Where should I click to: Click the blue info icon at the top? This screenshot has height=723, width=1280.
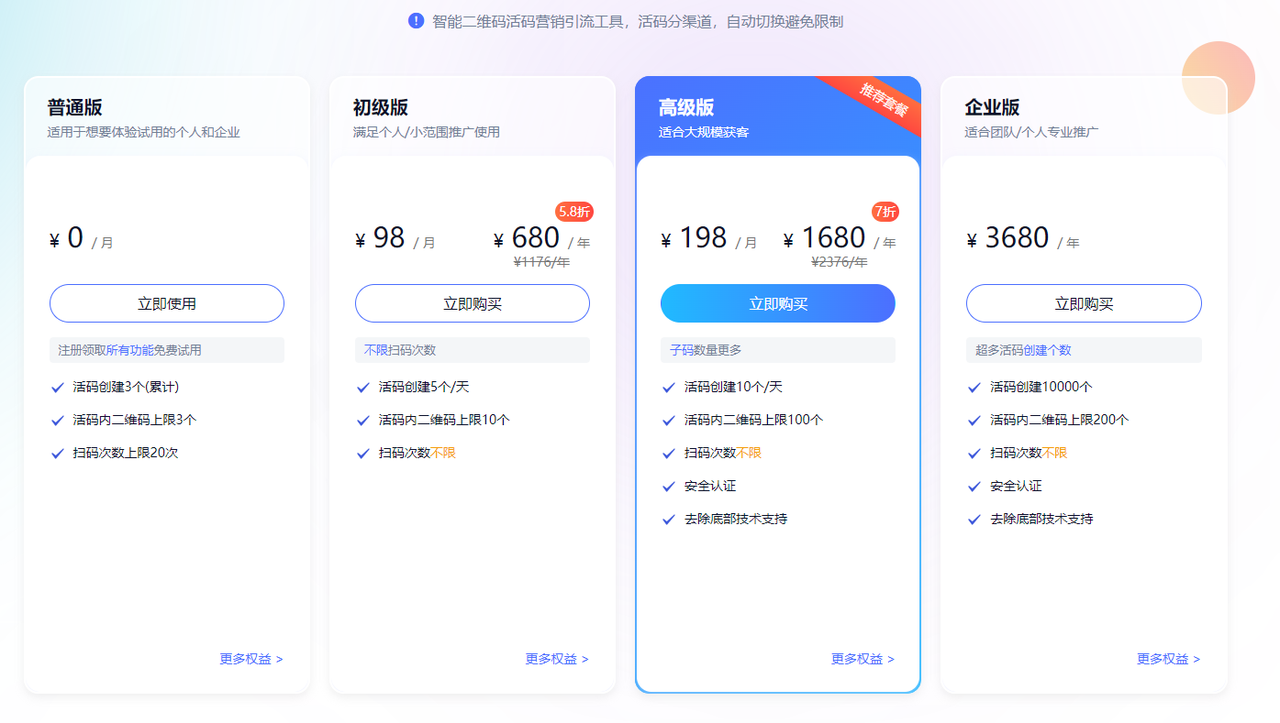tap(416, 21)
